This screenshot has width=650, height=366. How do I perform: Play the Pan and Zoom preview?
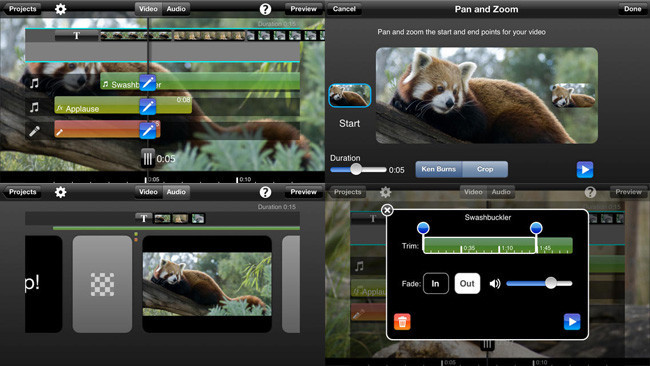(x=585, y=170)
